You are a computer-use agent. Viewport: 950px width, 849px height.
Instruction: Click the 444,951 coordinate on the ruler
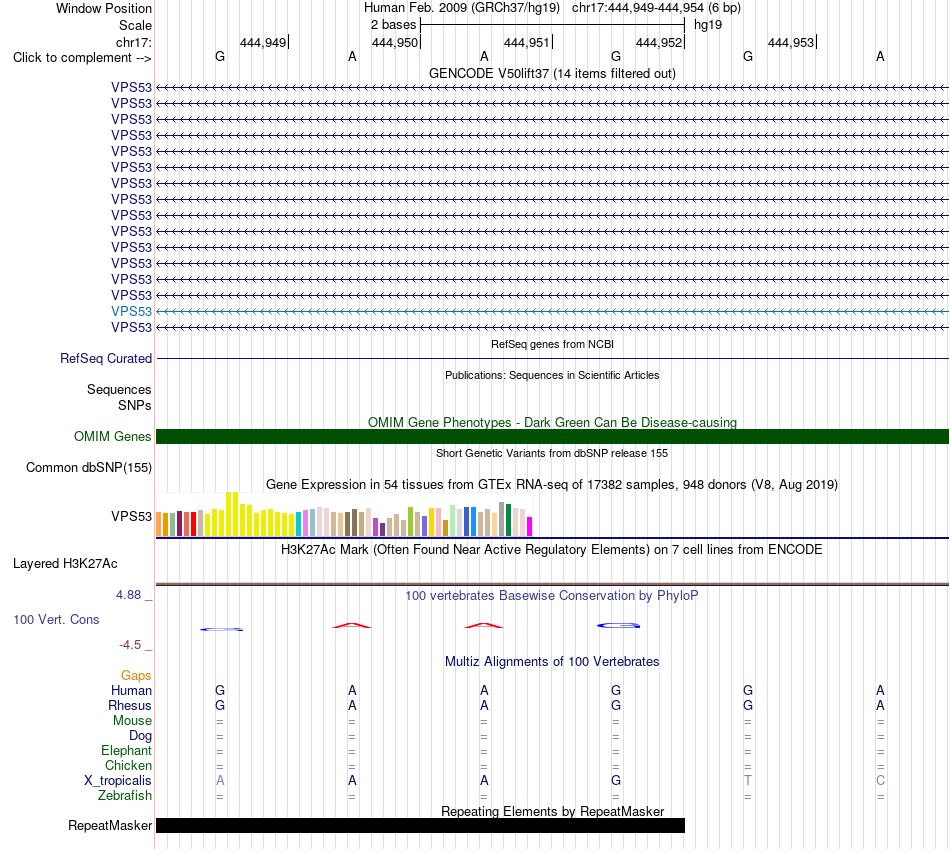point(526,42)
